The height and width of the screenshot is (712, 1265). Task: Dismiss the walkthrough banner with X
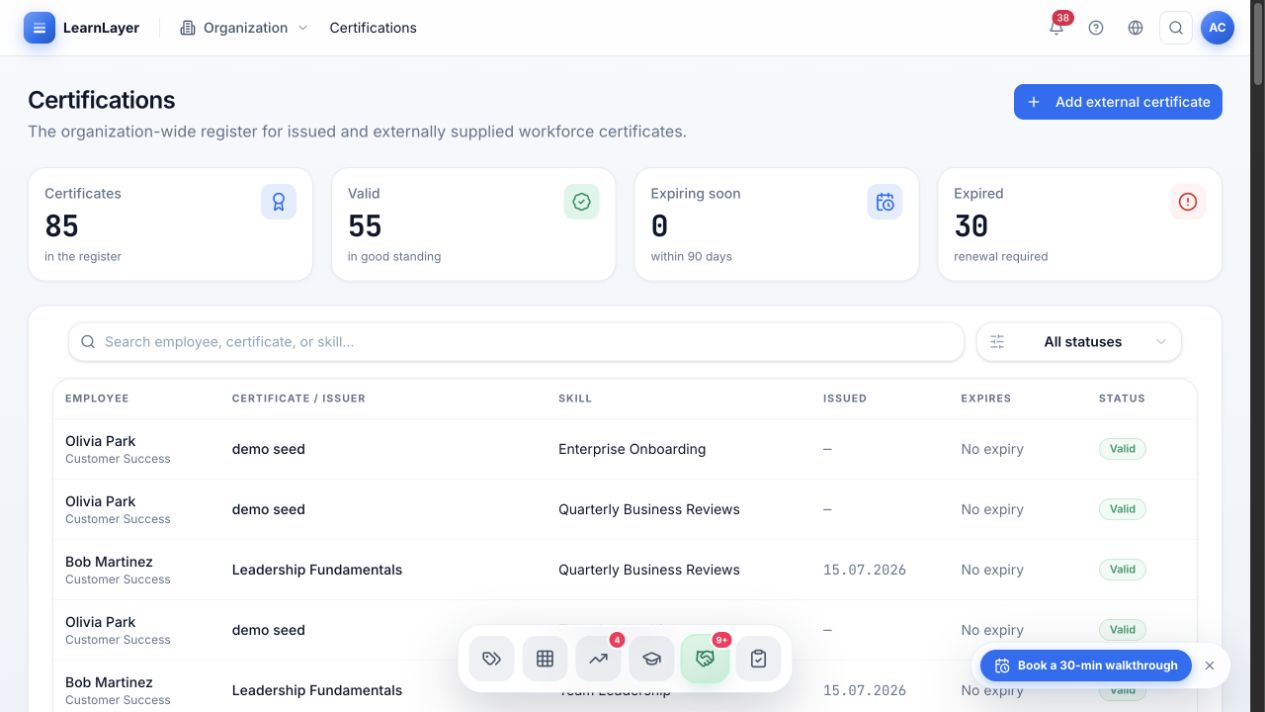coord(1209,666)
